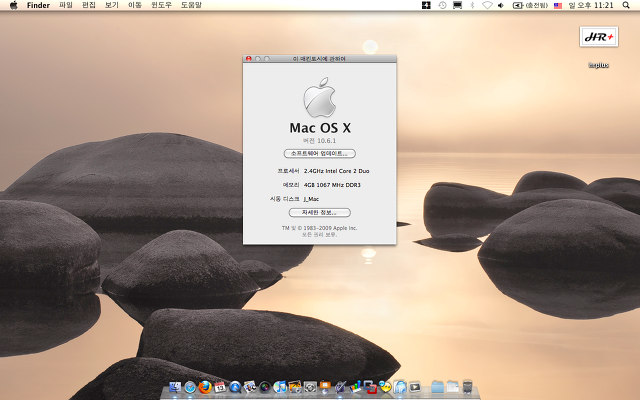This screenshot has width=640, height=400.
Task: Open the display menu bar icon
Action: point(458,5)
